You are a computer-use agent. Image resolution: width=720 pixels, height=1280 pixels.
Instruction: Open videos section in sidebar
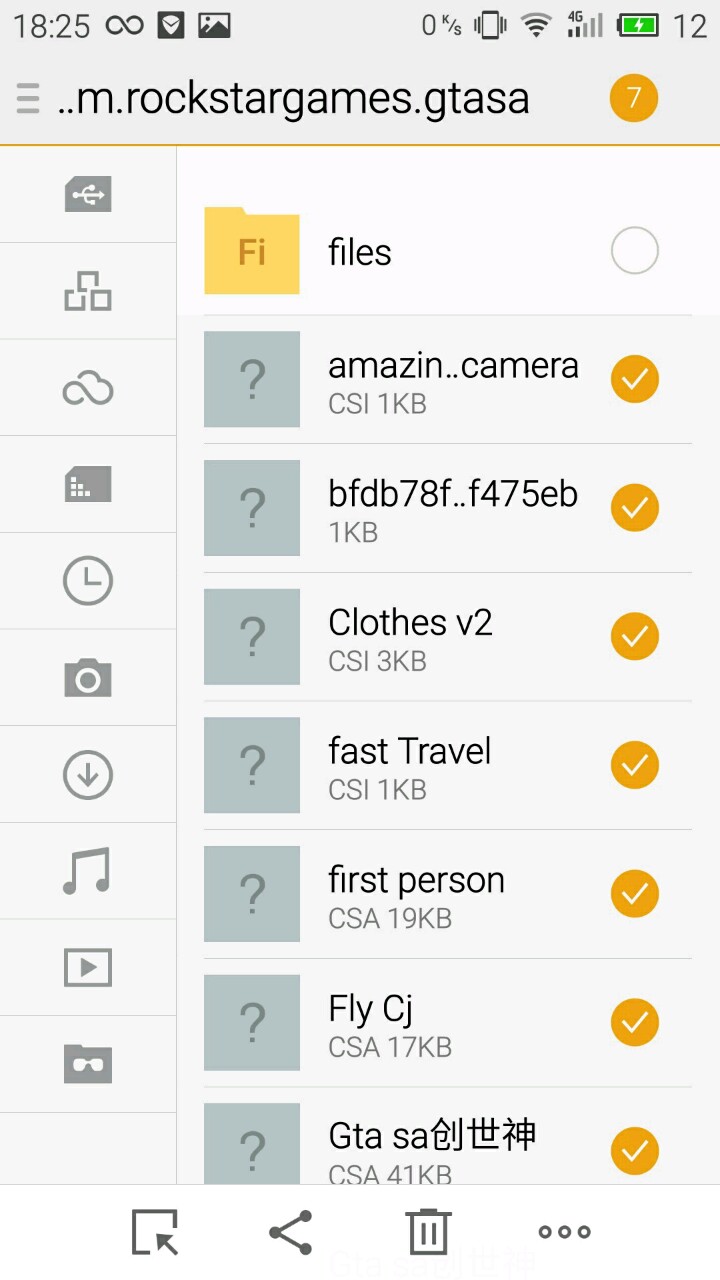tap(88, 968)
